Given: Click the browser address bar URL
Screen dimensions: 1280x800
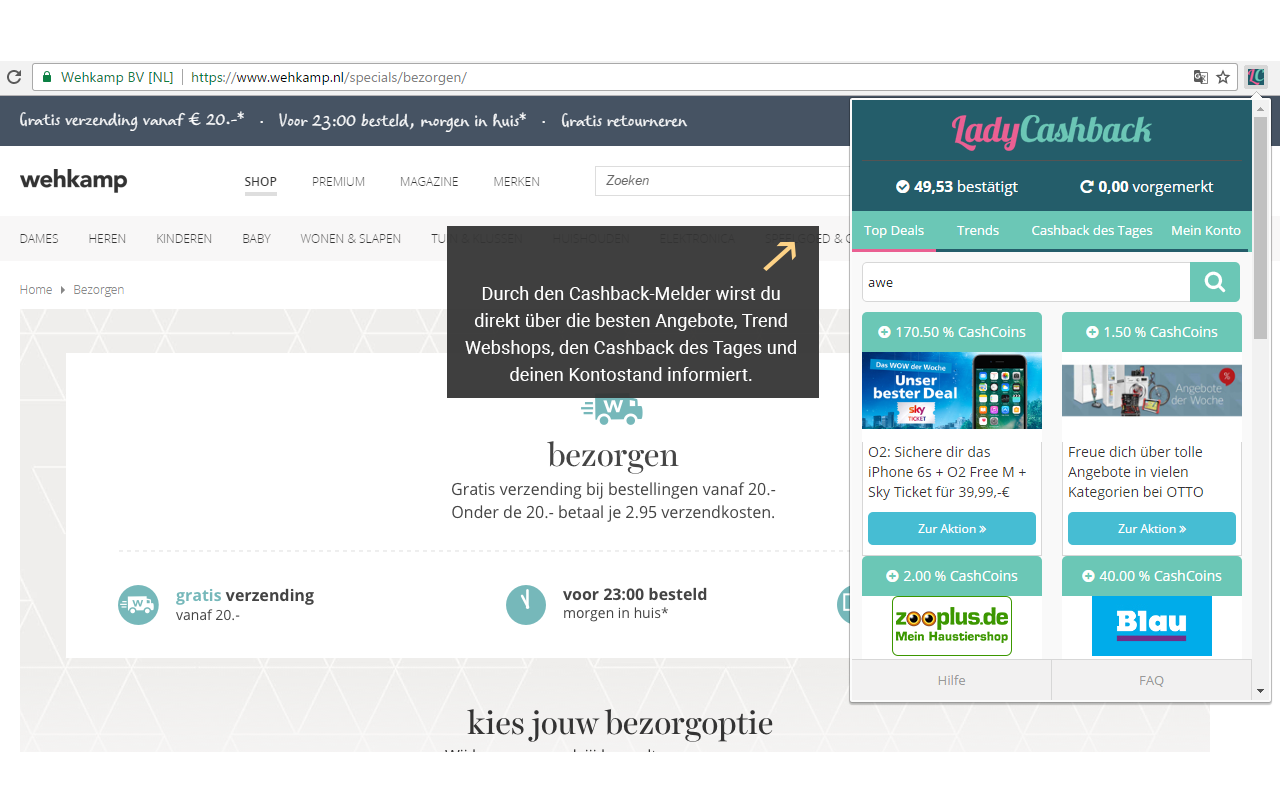Looking at the screenshot, I should pos(329,77).
